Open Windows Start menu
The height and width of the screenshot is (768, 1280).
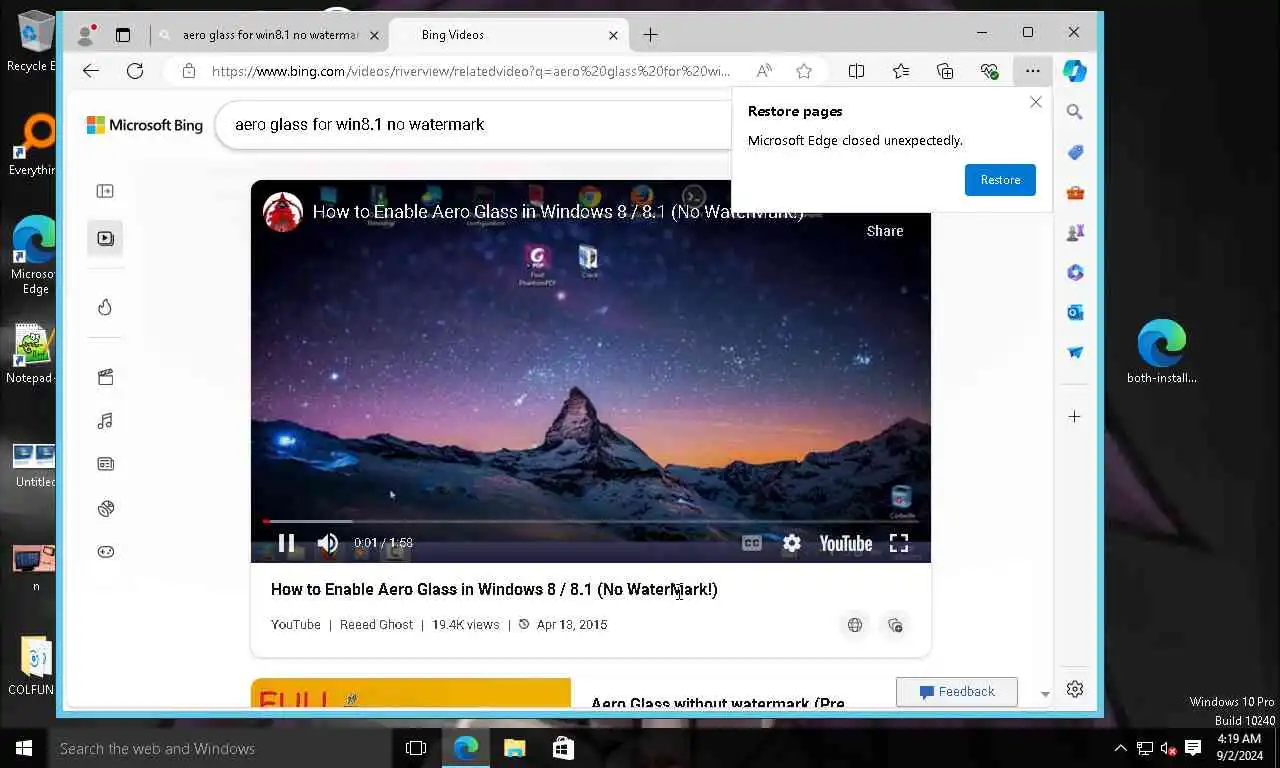pos(24,748)
